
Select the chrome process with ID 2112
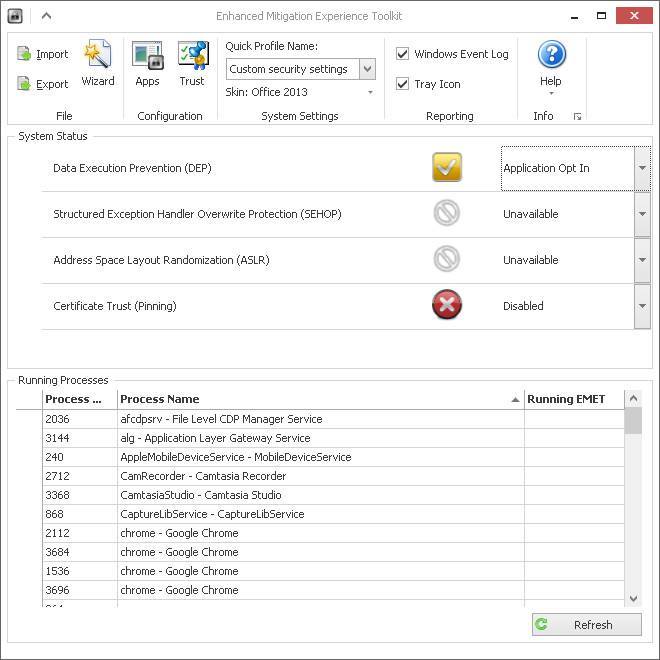tap(333, 533)
